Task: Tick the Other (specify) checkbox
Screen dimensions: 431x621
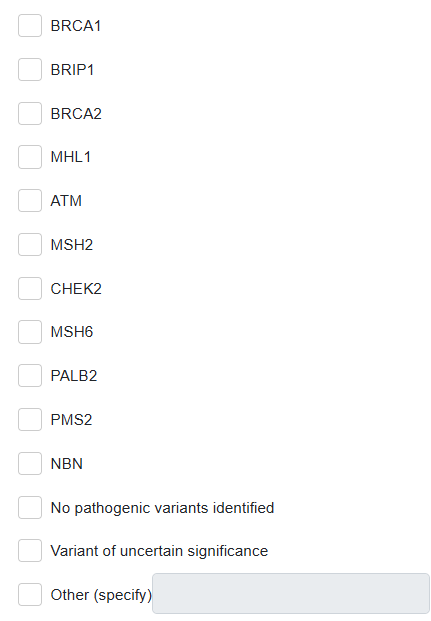Action: click(x=30, y=595)
